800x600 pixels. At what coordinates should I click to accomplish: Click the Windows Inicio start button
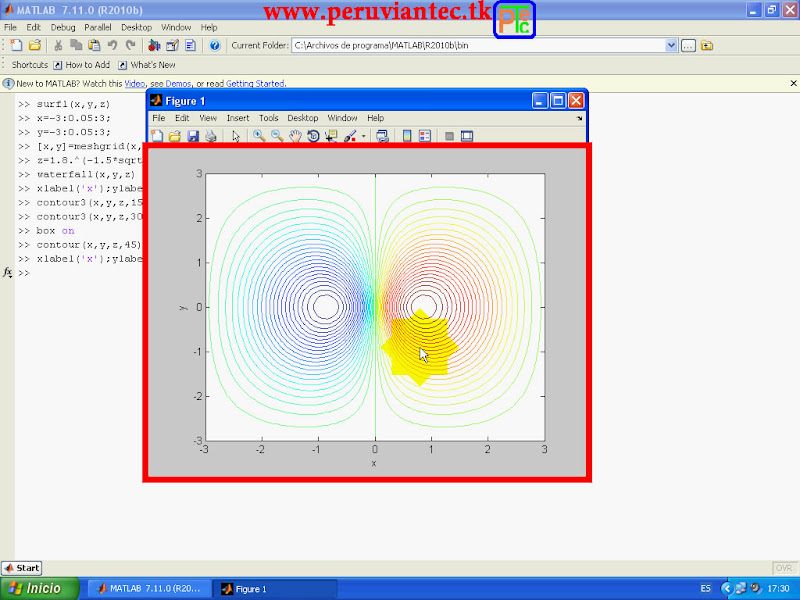(x=40, y=588)
